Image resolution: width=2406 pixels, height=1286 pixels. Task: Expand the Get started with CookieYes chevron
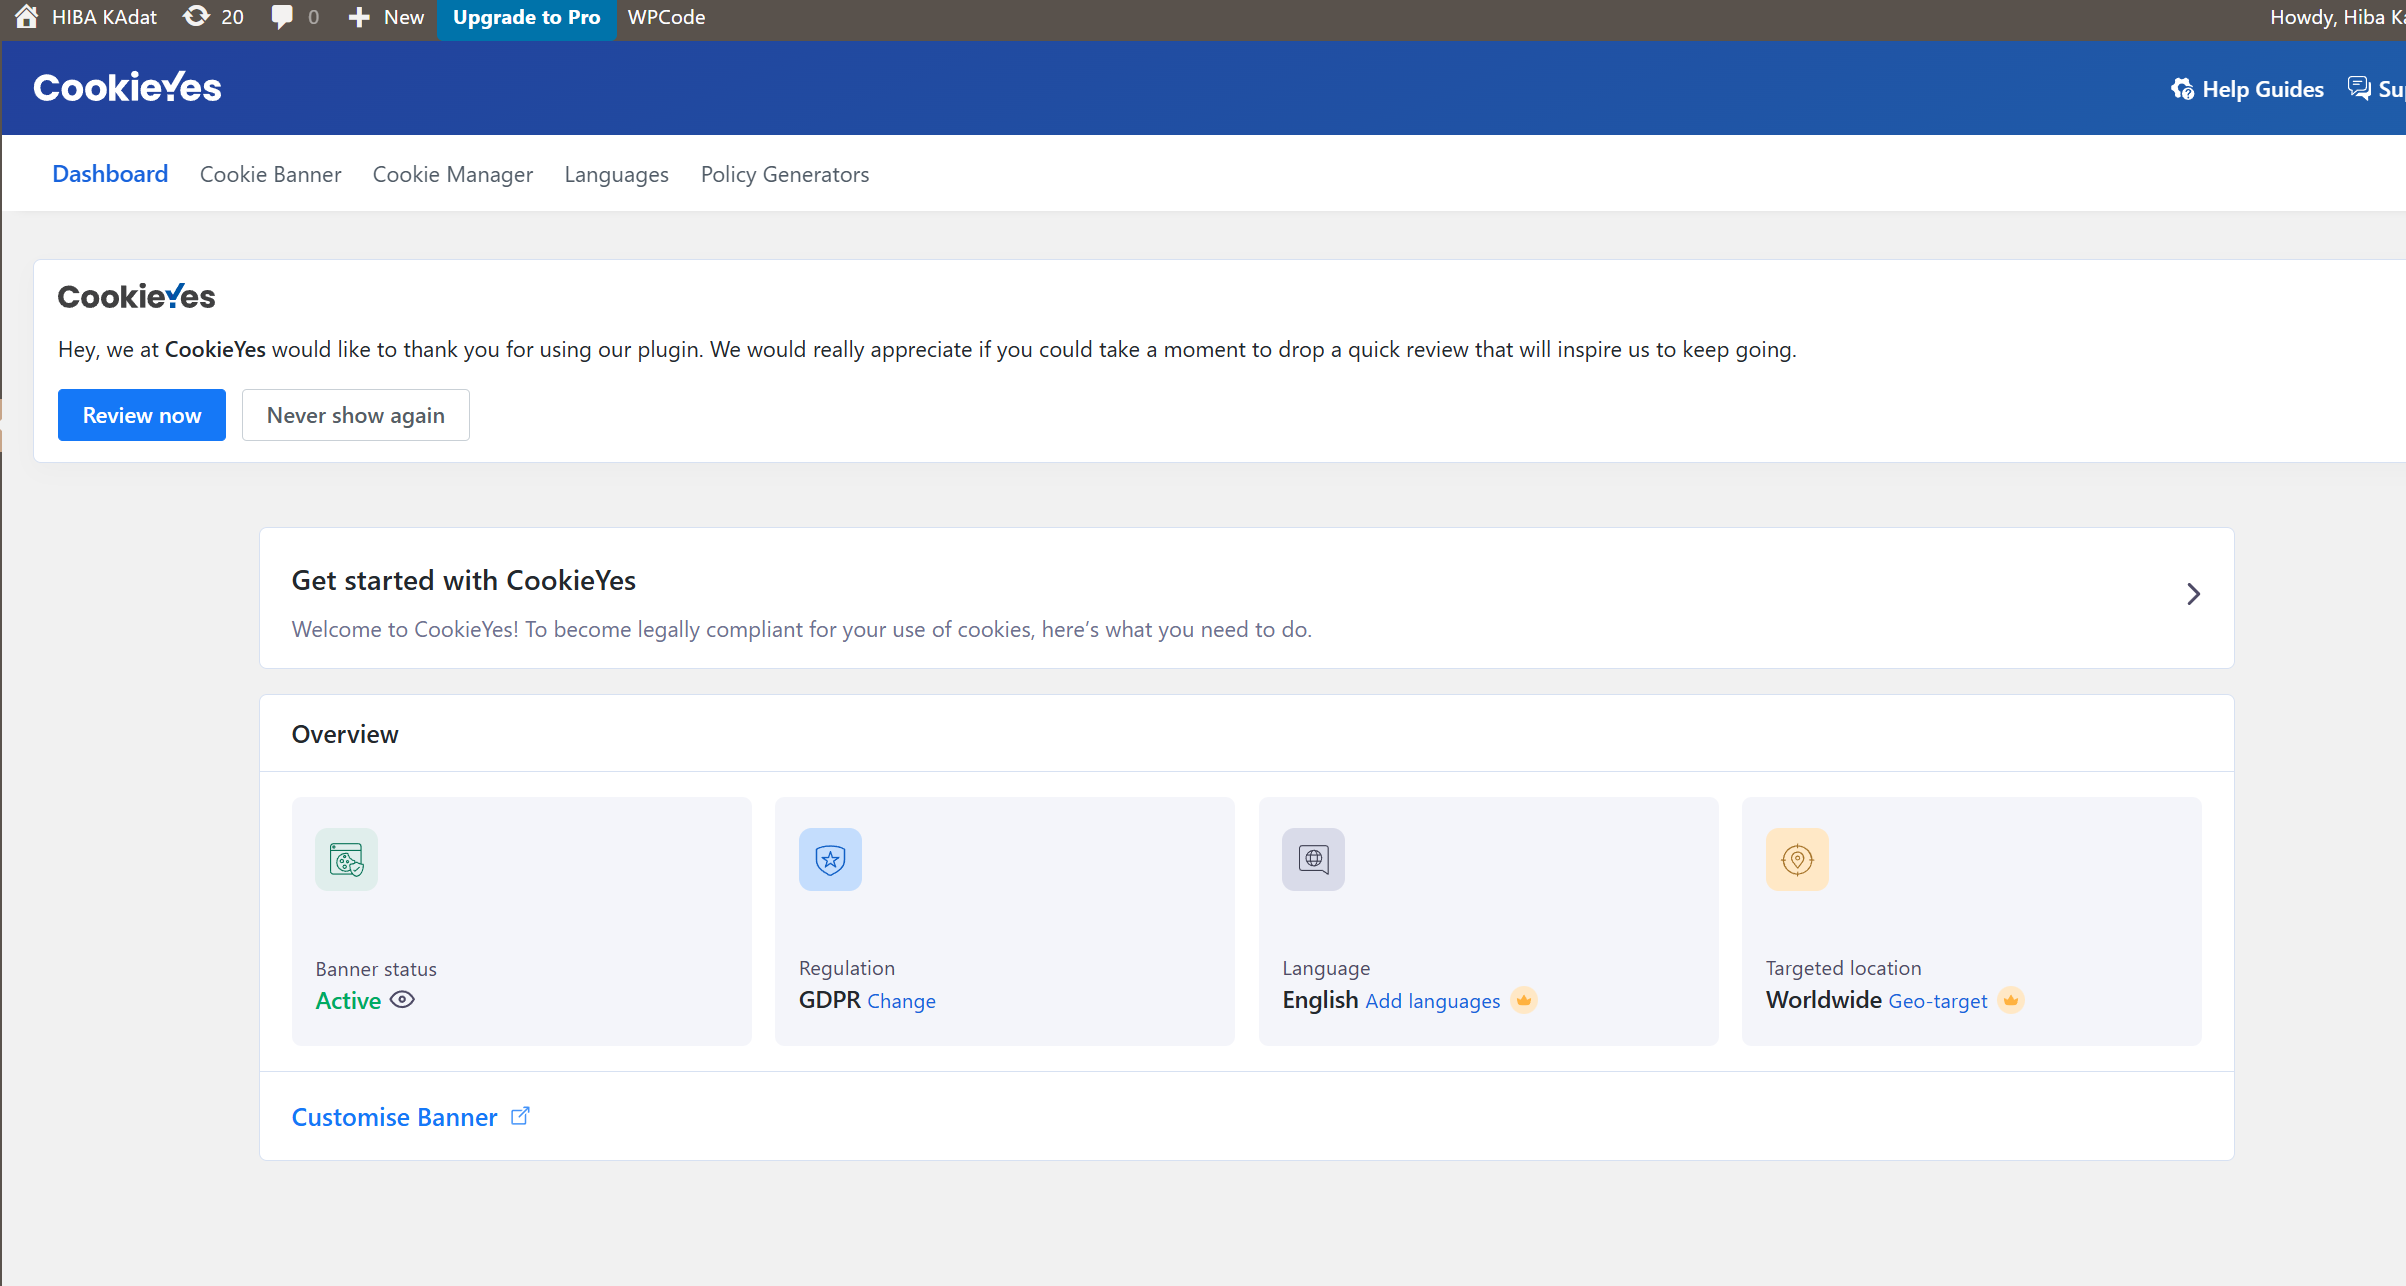point(2193,594)
